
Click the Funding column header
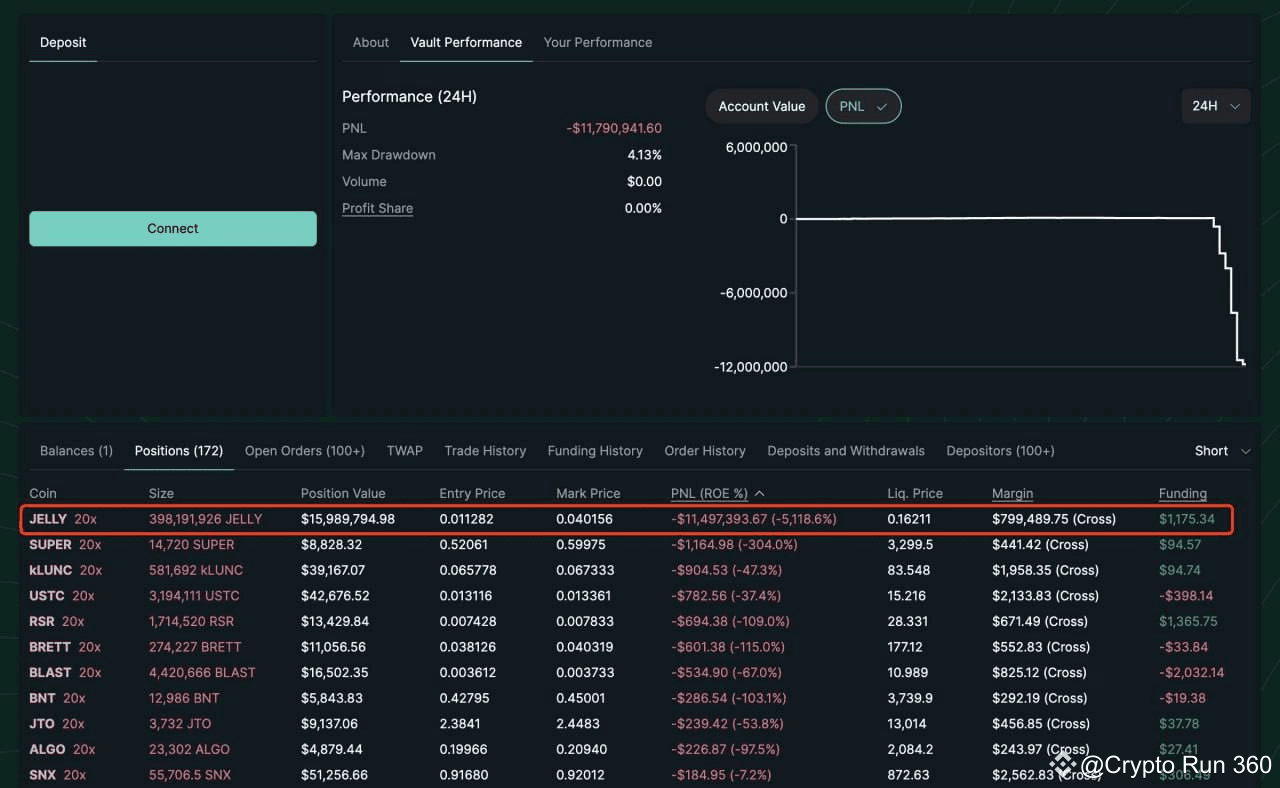pyautogui.click(x=1182, y=493)
